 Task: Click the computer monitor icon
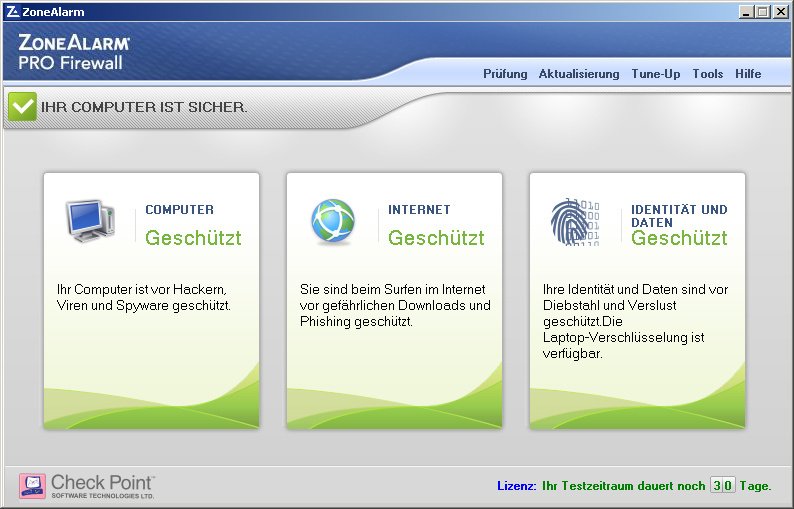point(91,221)
